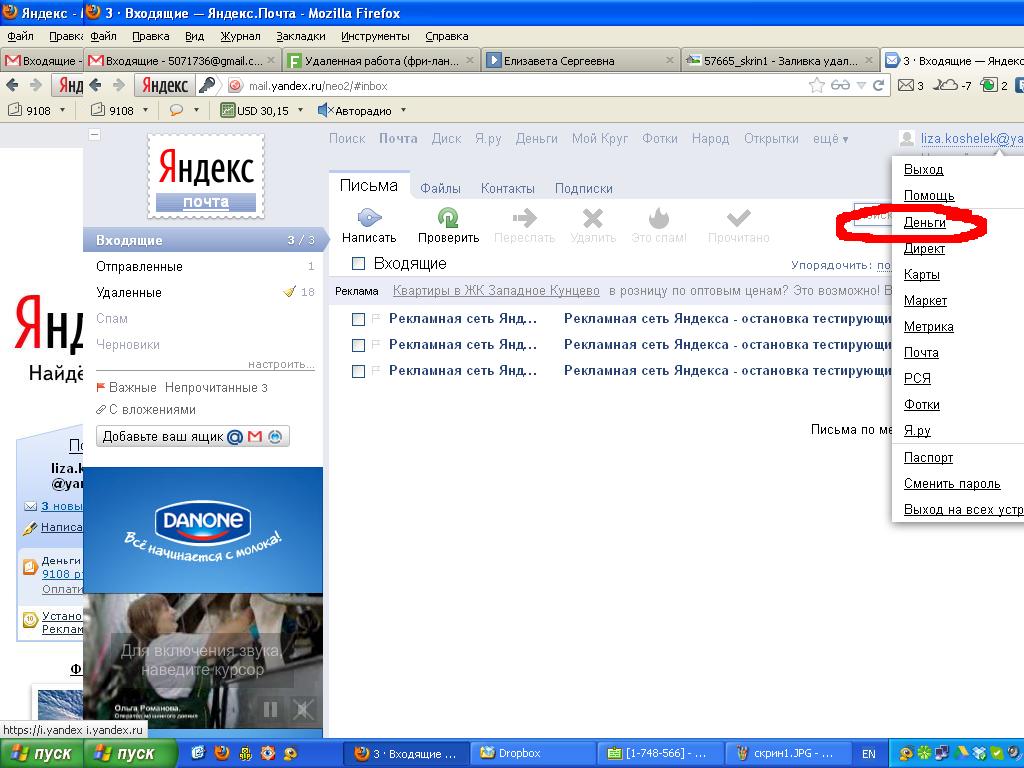This screenshot has height=768, width=1024.
Task: Click the weather widget showing -7
Action: (952, 86)
